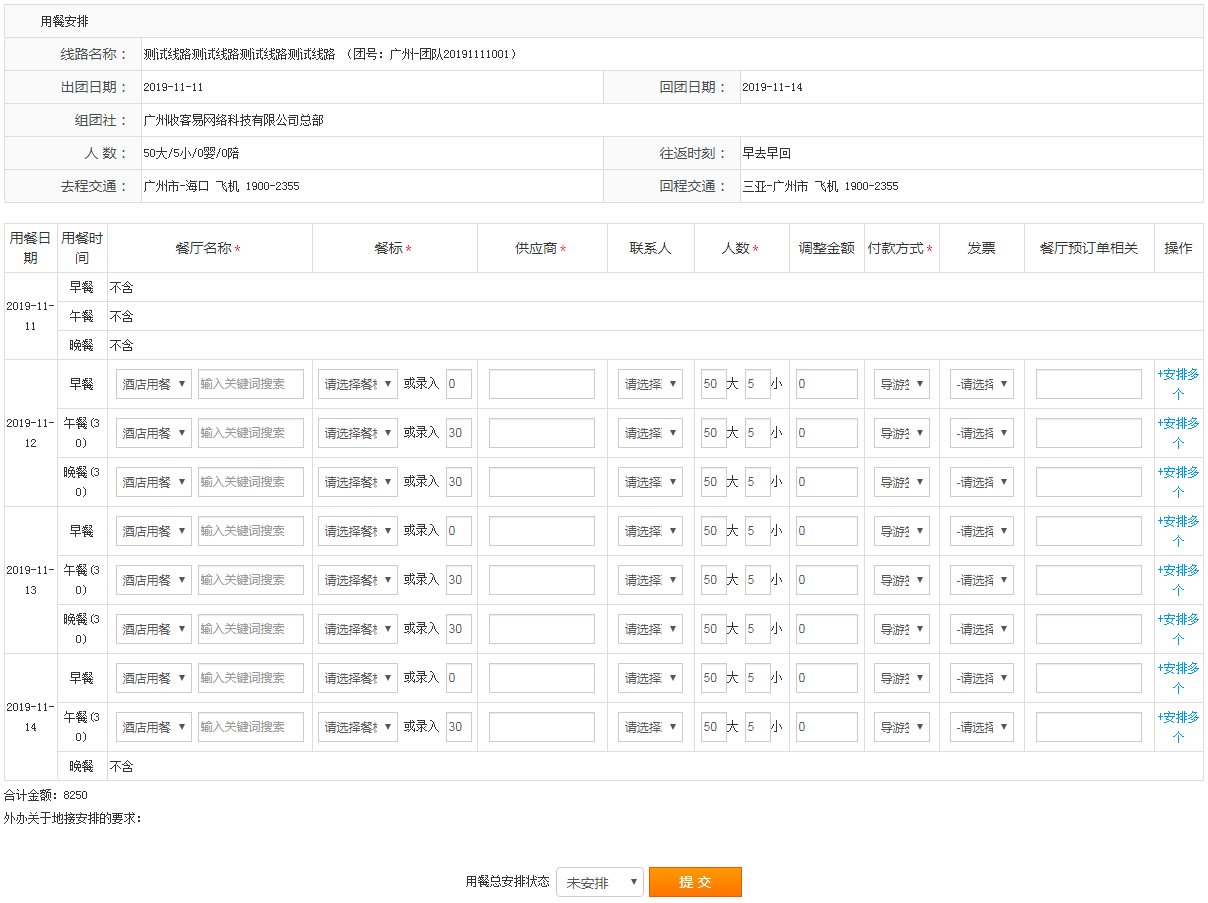The height and width of the screenshot is (903, 1208).
Task: Expand 付款方式 dropdown for 2019-11-12 晚餐 row
Action: tap(901, 482)
